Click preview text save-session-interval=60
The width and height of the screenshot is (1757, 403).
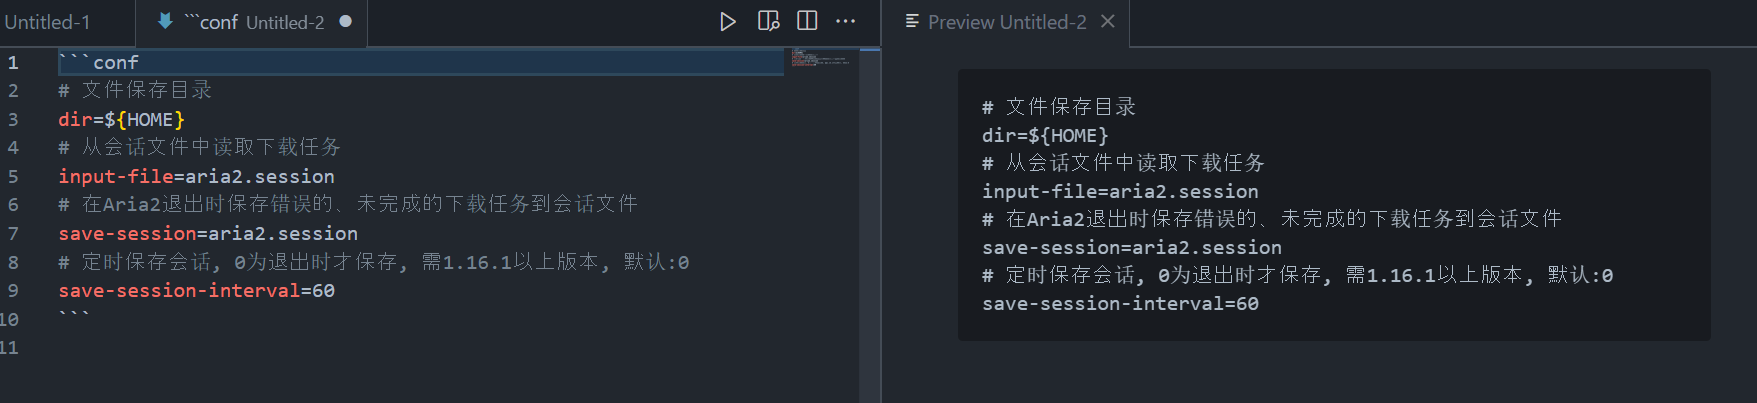click(1120, 303)
